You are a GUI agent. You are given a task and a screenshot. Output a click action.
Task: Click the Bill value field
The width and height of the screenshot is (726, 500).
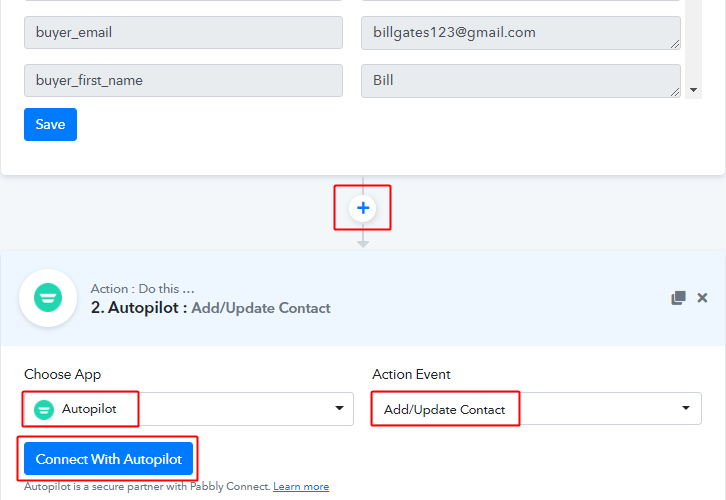[x=521, y=81]
